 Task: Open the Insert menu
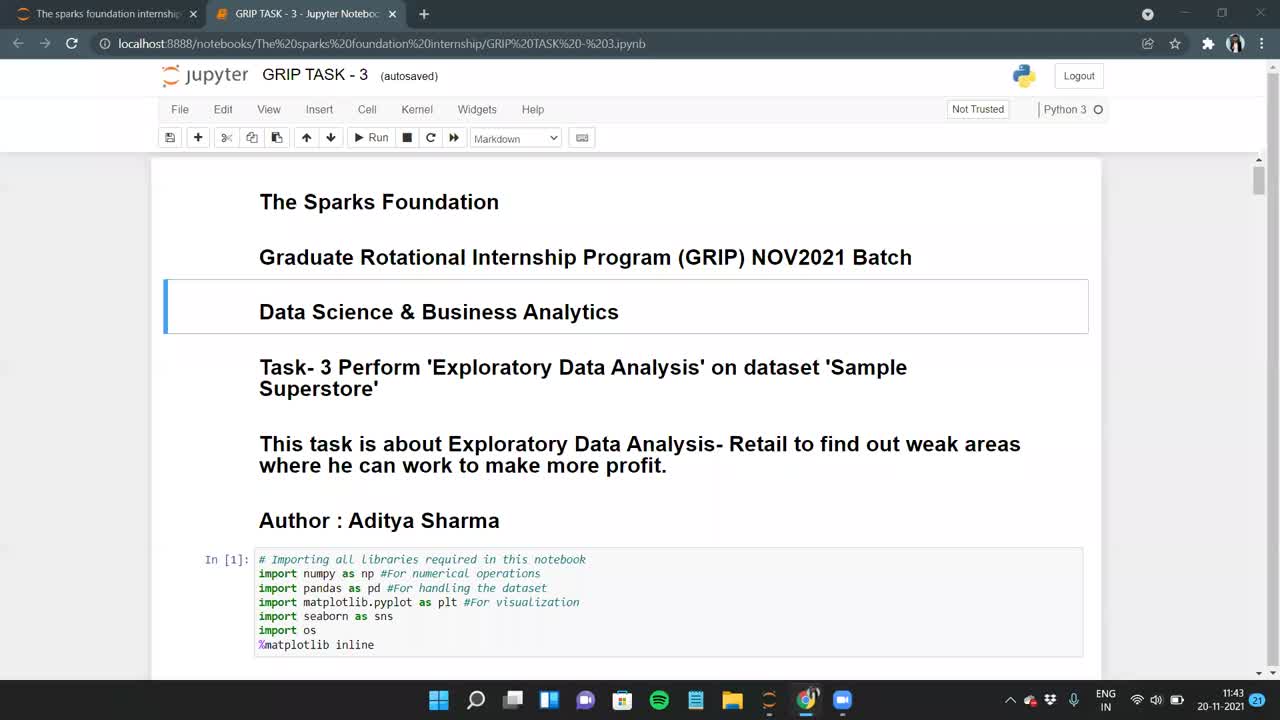click(319, 110)
